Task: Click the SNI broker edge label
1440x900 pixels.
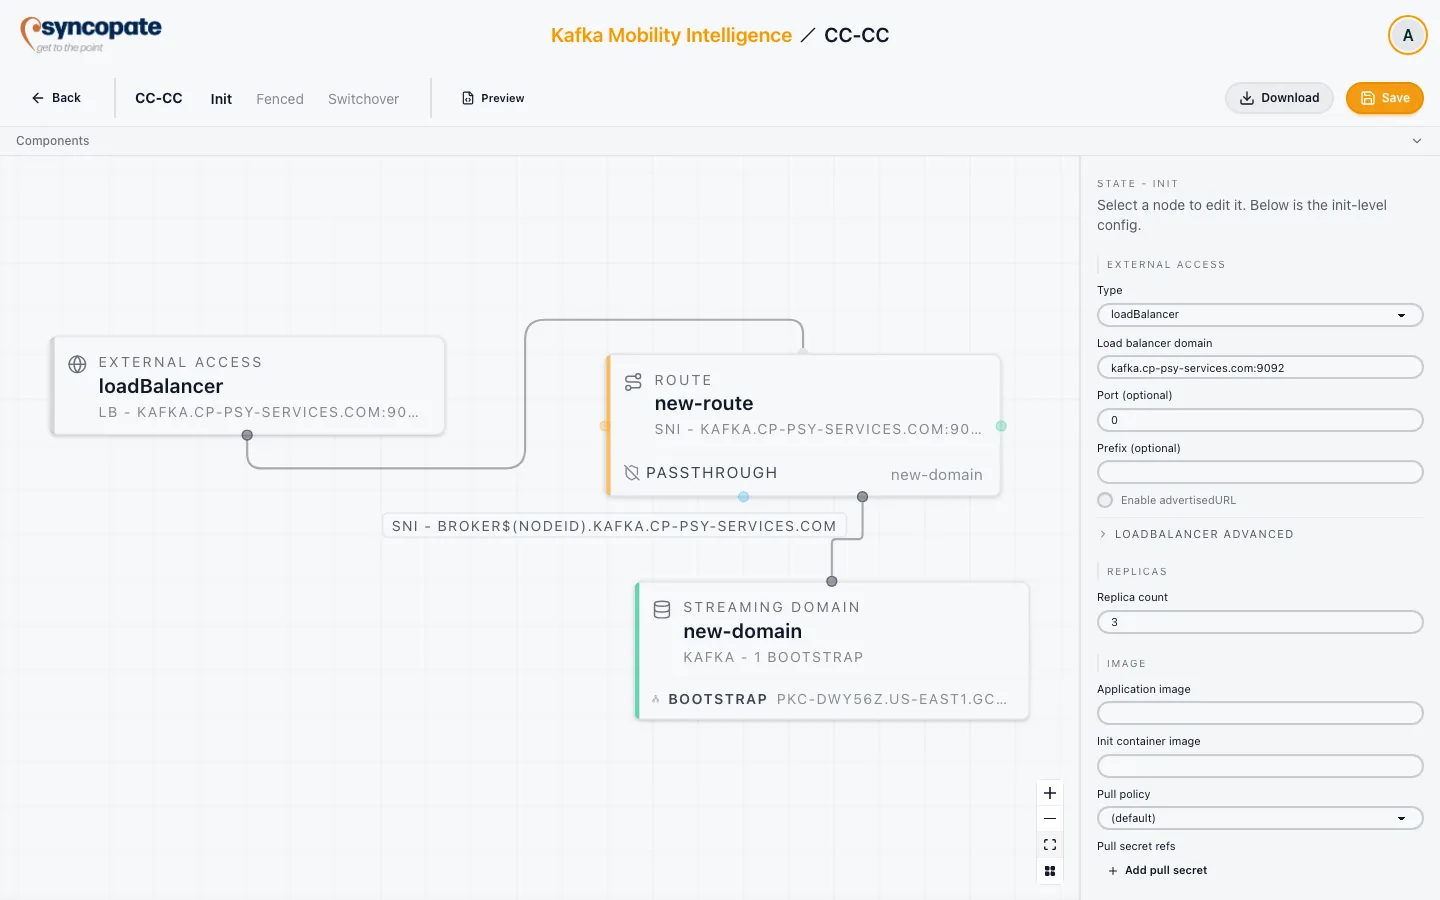Action: 614,526
